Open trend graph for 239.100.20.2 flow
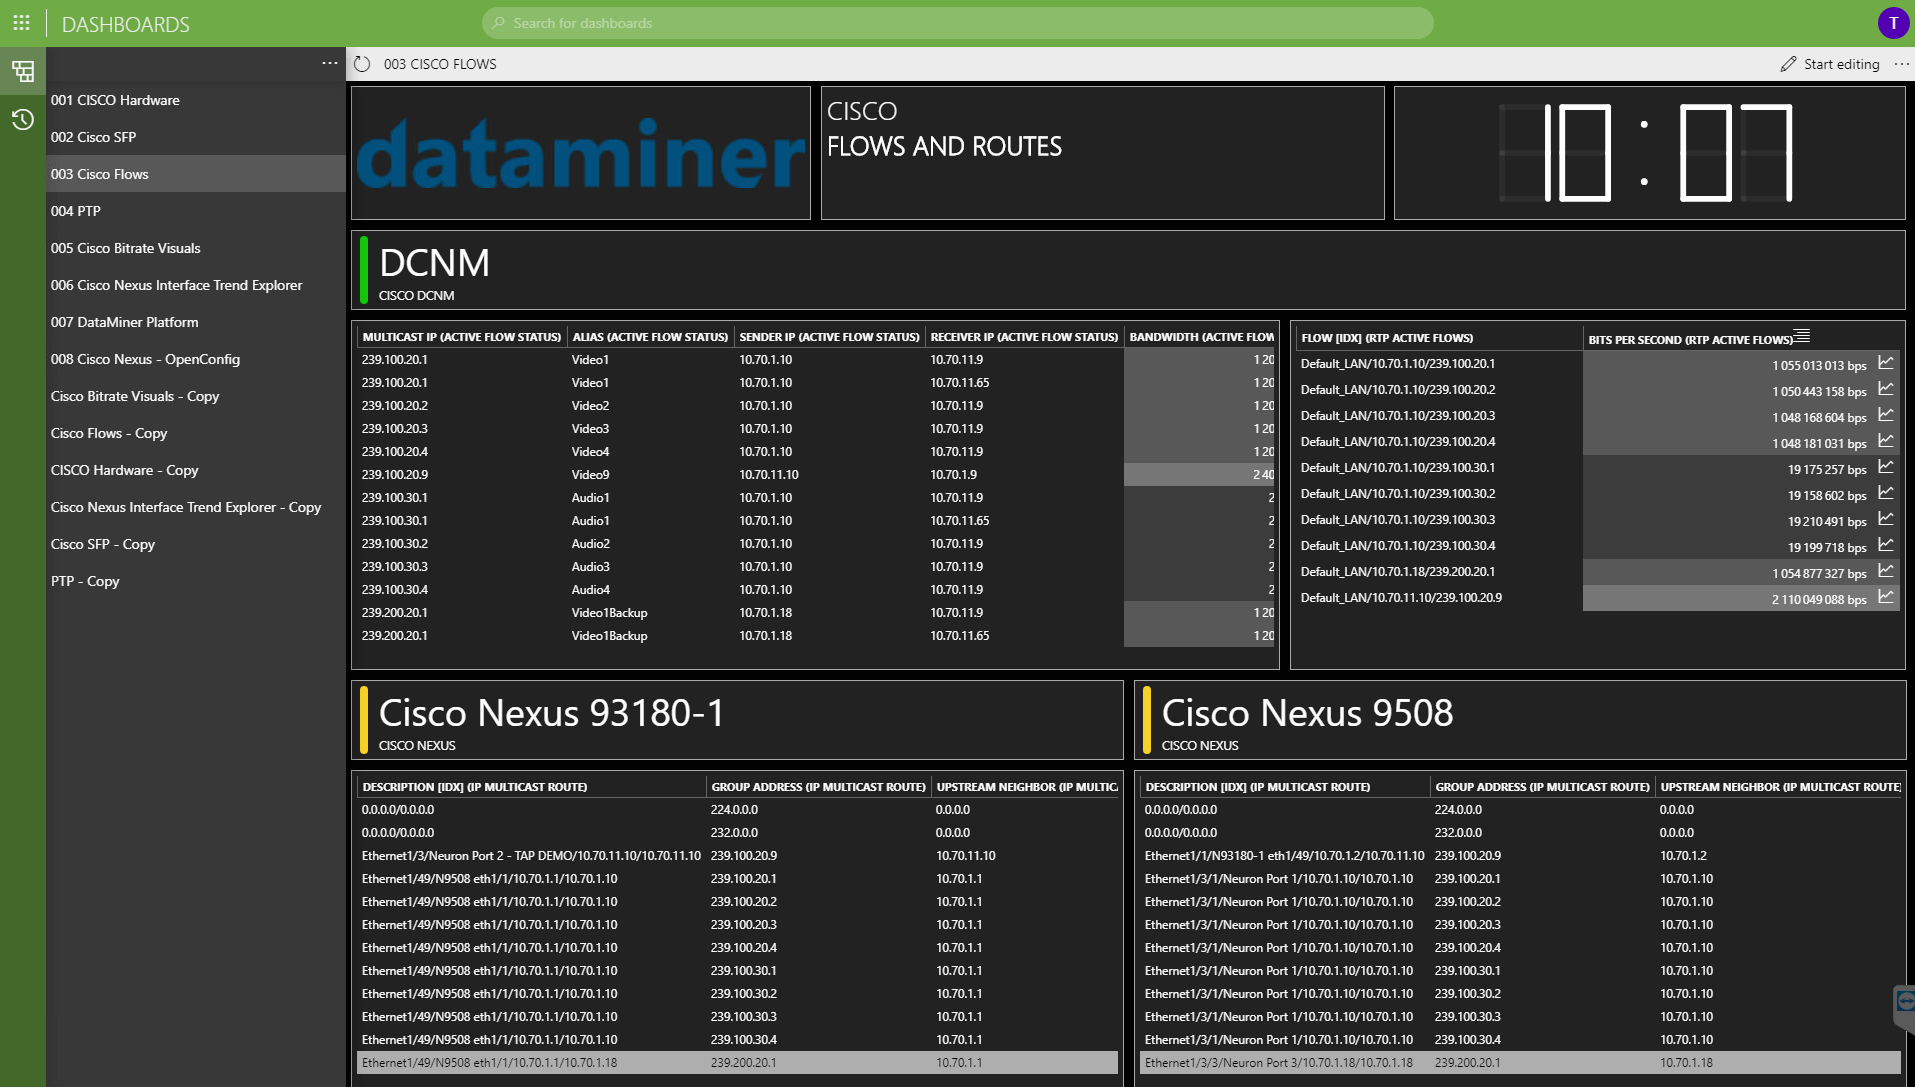1915x1087 pixels. pos(1885,389)
